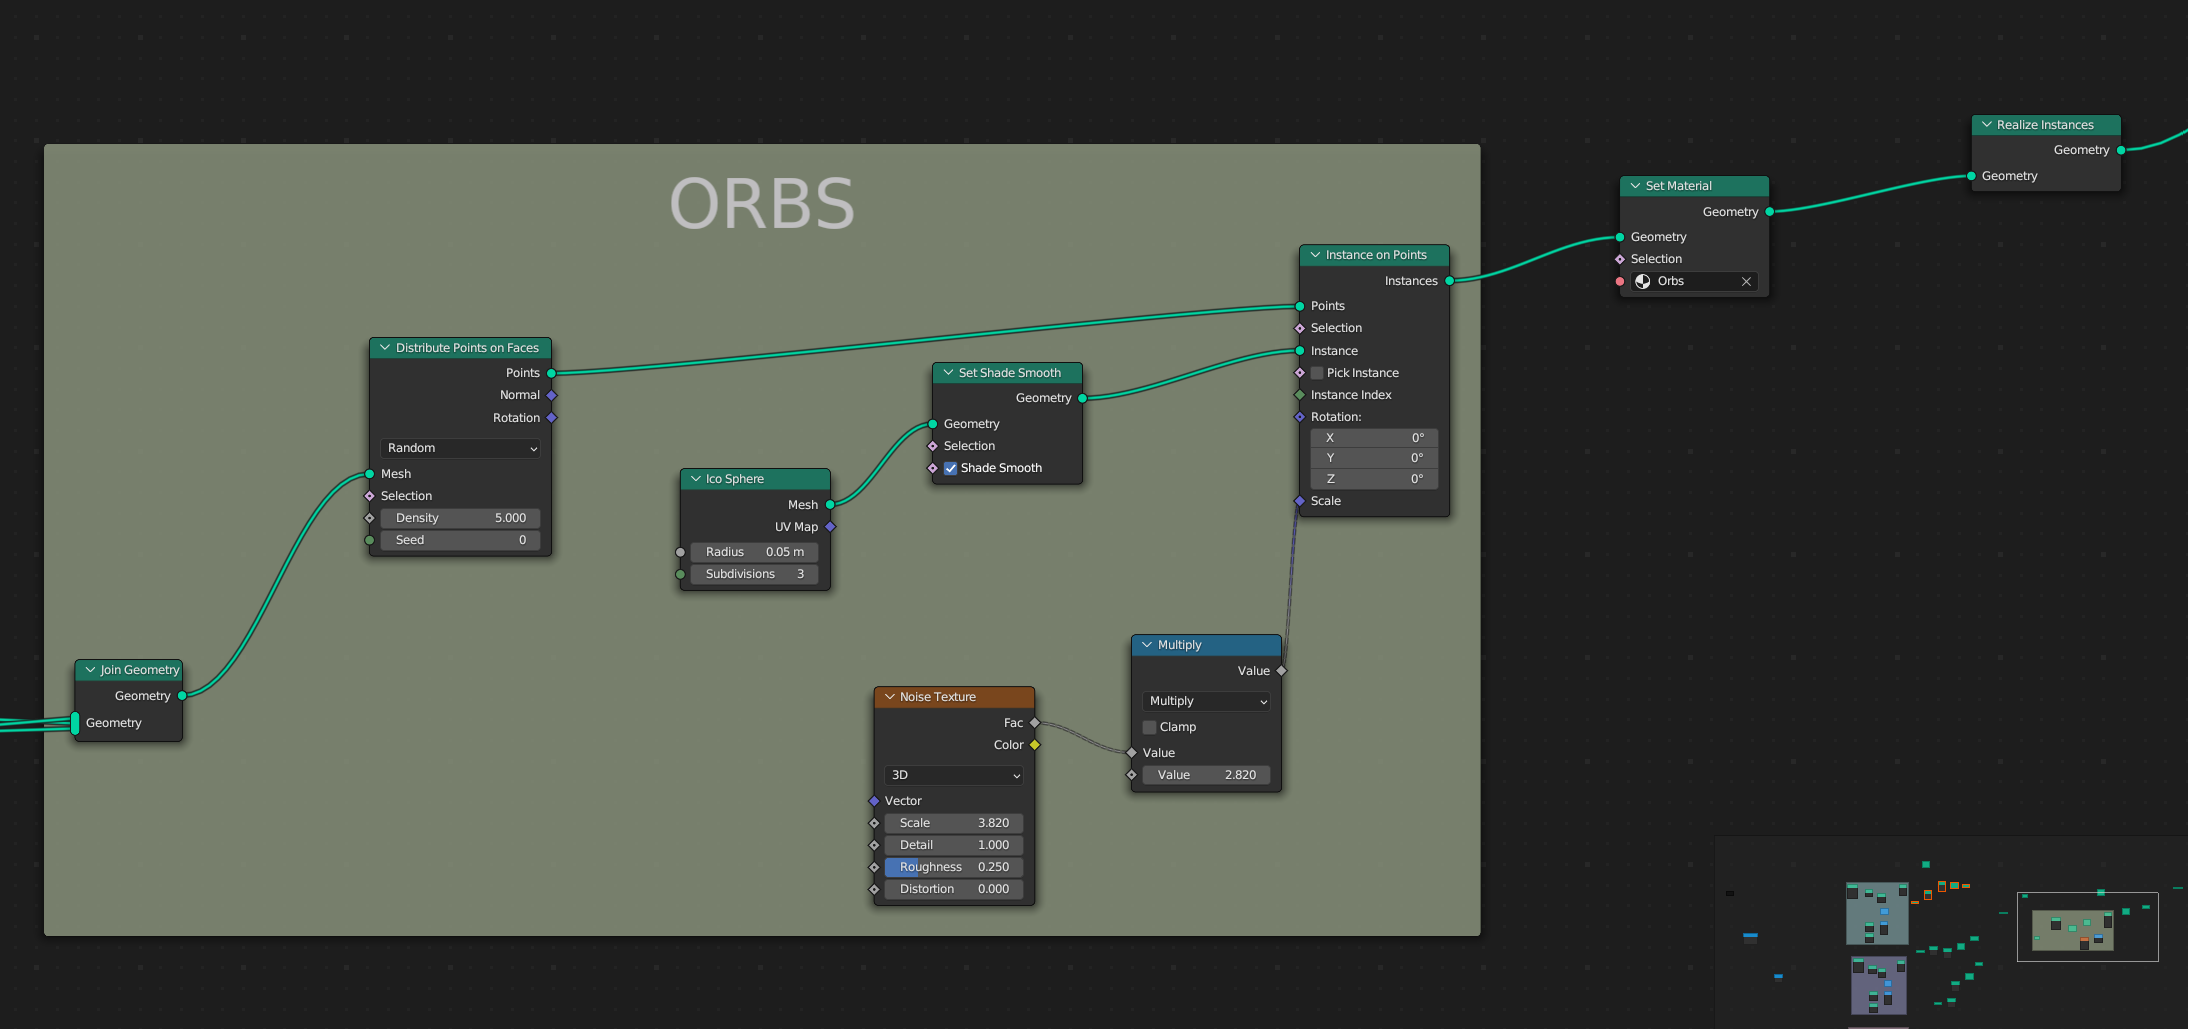Disable the Shade Smooth checkbox

950,468
